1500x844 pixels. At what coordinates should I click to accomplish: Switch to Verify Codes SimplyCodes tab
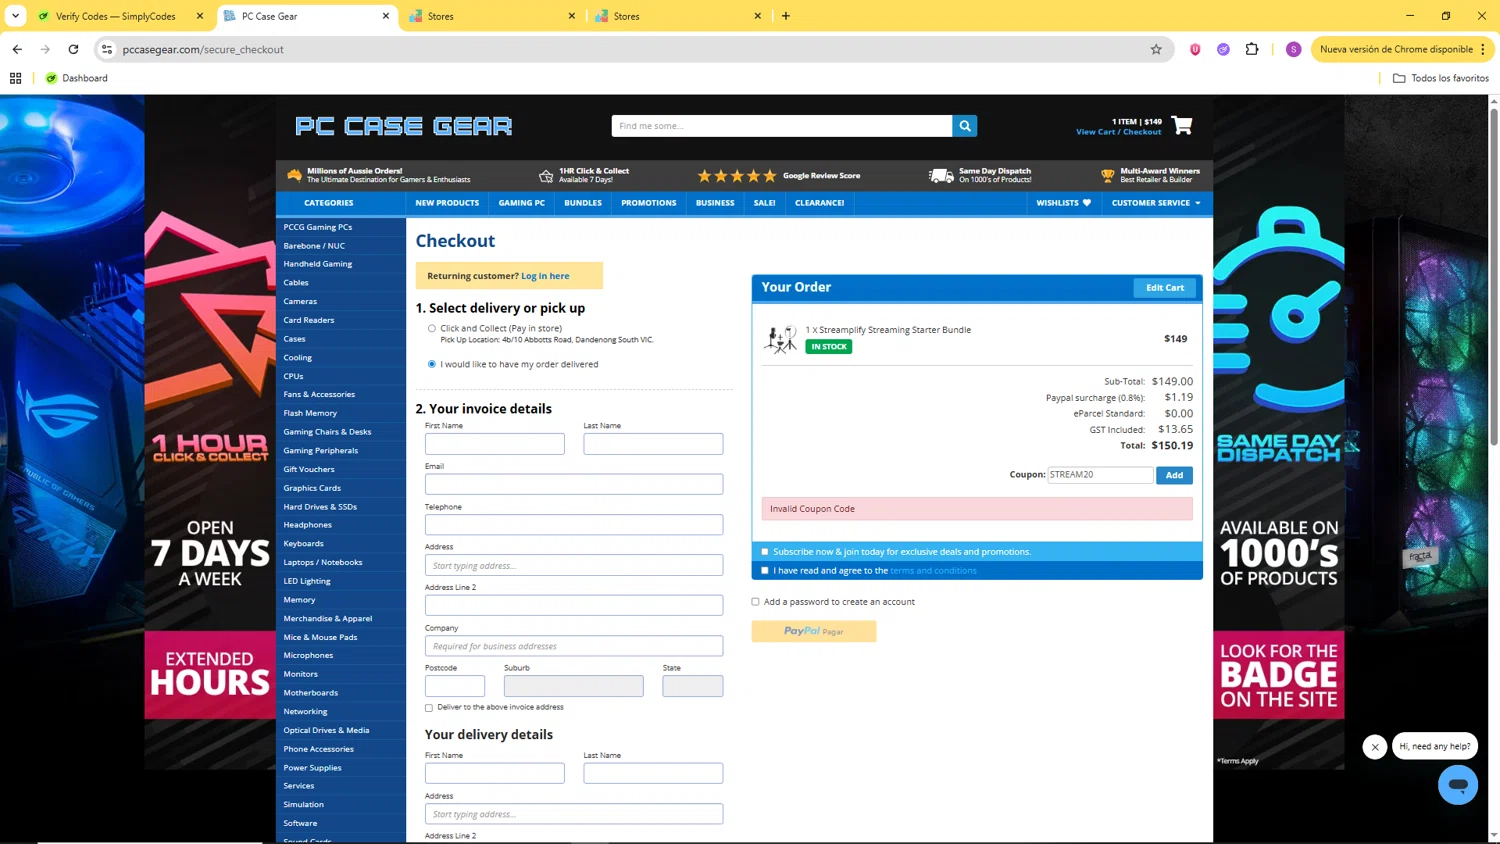(116, 16)
